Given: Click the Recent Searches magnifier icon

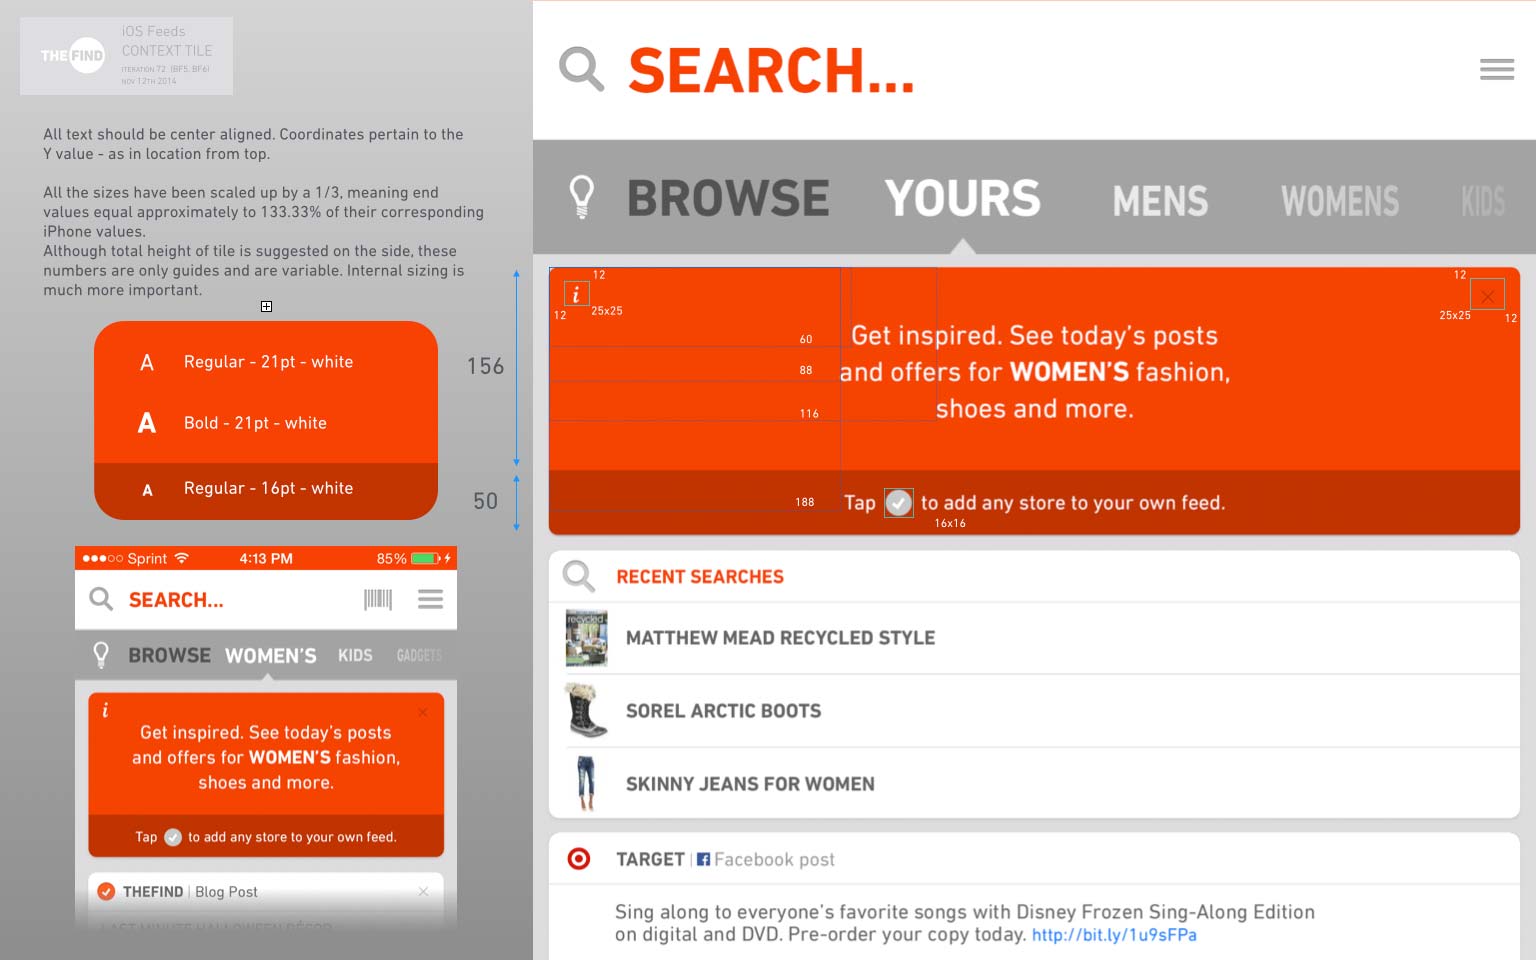Looking at the screenshot, I should coord(579,576).
